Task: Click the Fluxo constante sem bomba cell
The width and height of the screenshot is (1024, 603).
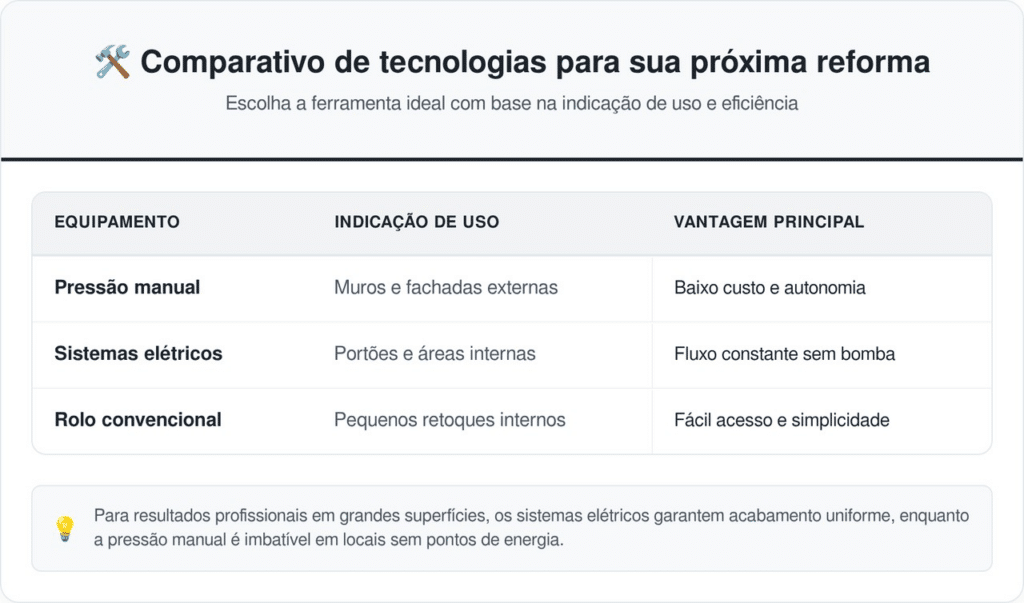Action: [x=785, y=354]
